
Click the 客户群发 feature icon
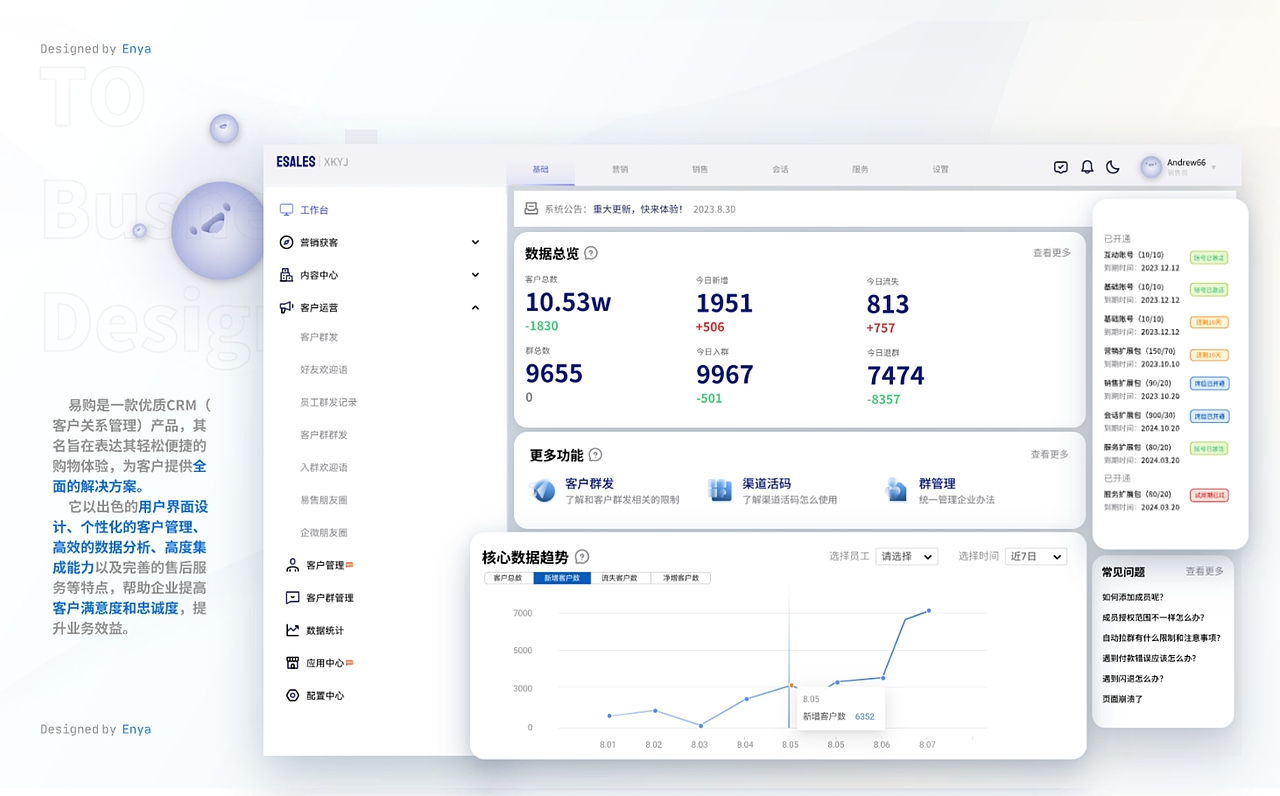point(543,490)
